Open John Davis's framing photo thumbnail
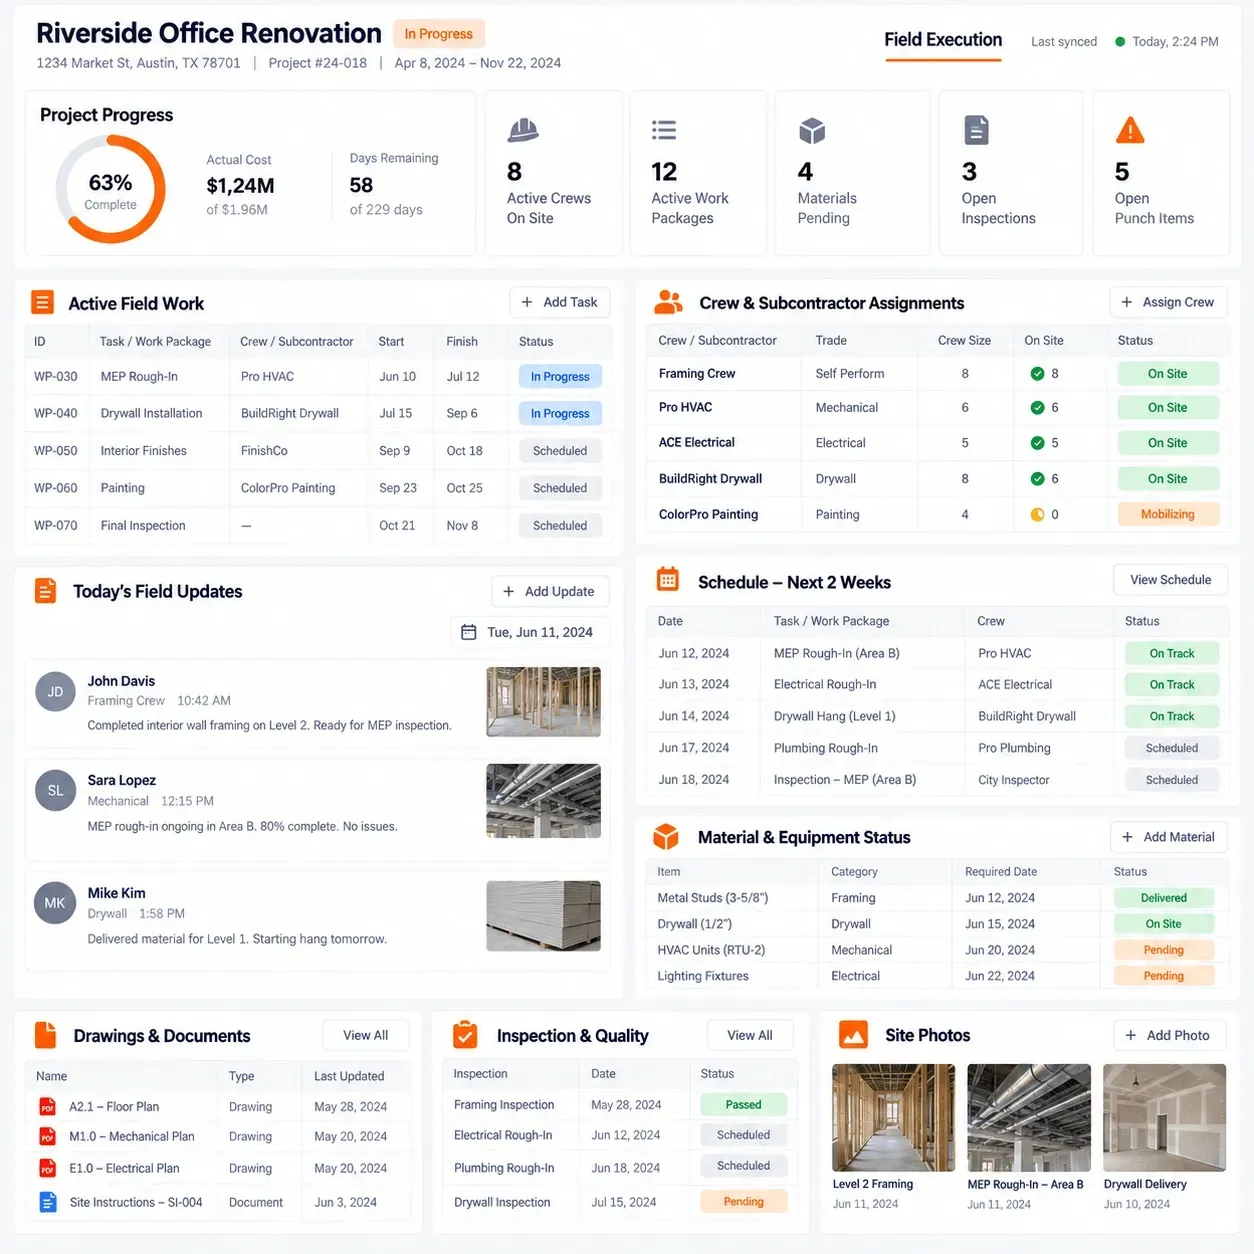Image resolution: width=1254 pixels, height=1254 pixels. 543,702
